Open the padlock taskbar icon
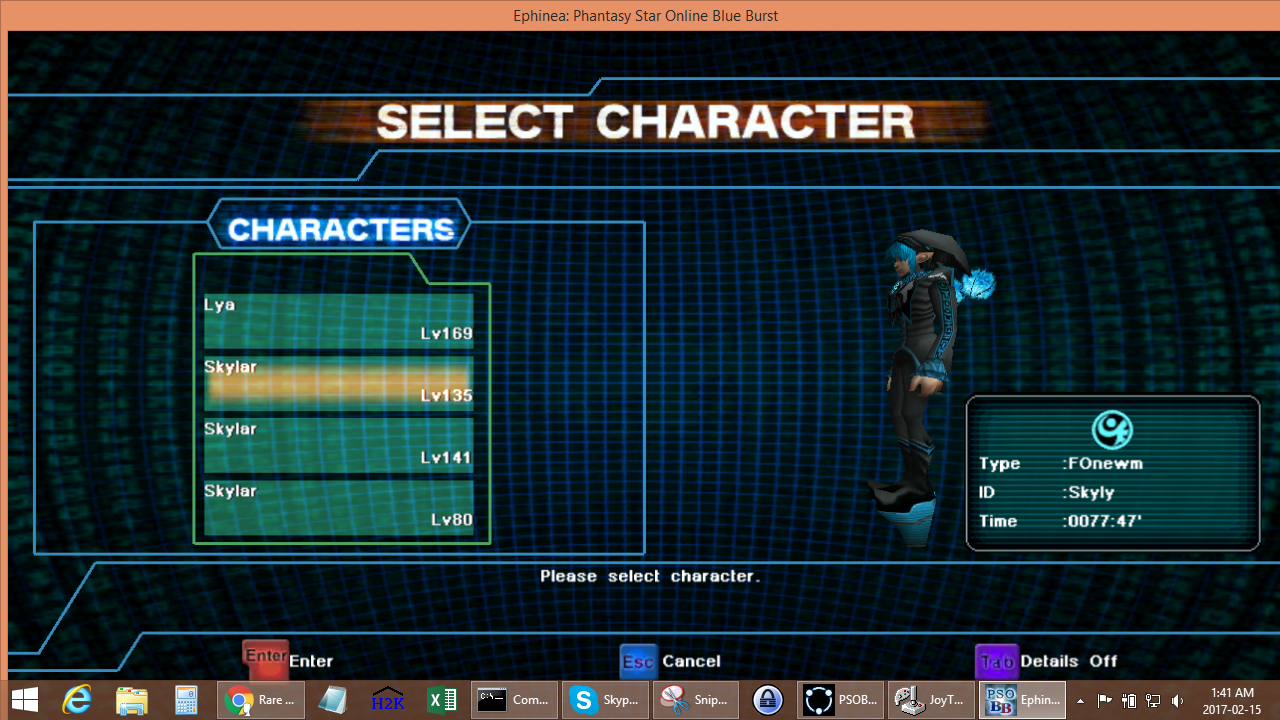The height and width of the screenshot is (720, 1280). click(x=767, y=700)
